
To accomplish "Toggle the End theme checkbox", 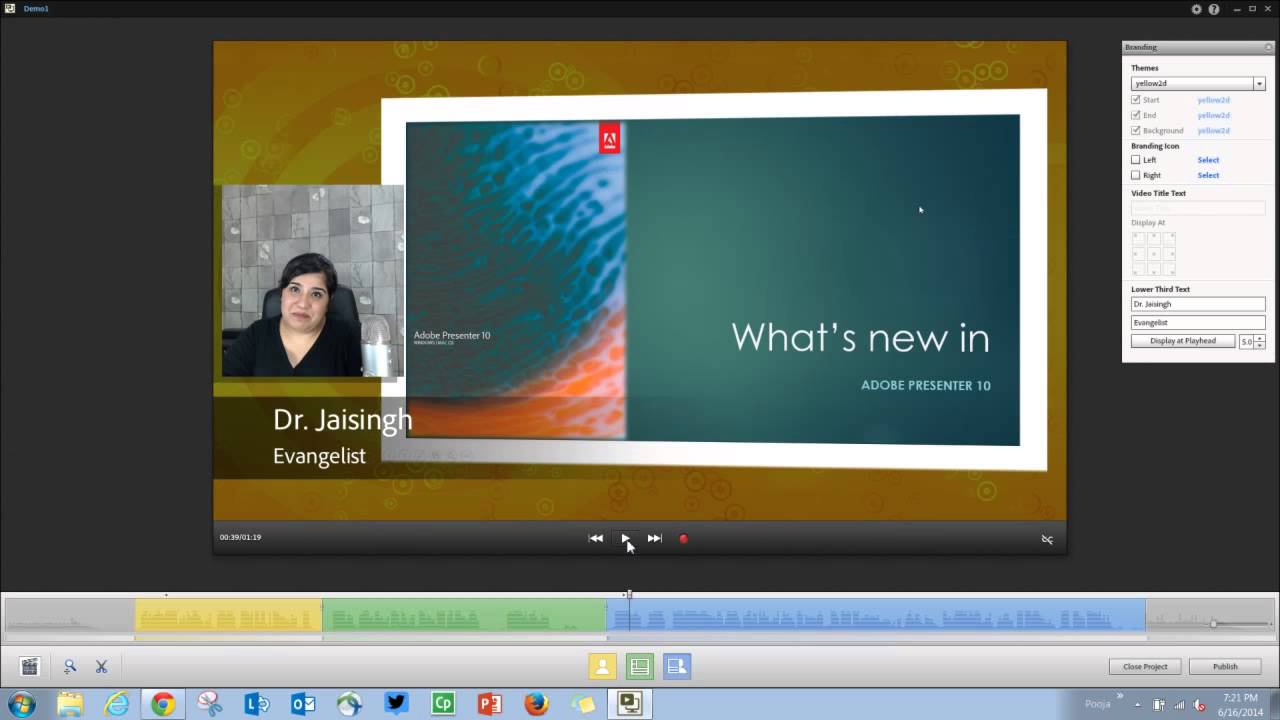I will [1136, 115].
